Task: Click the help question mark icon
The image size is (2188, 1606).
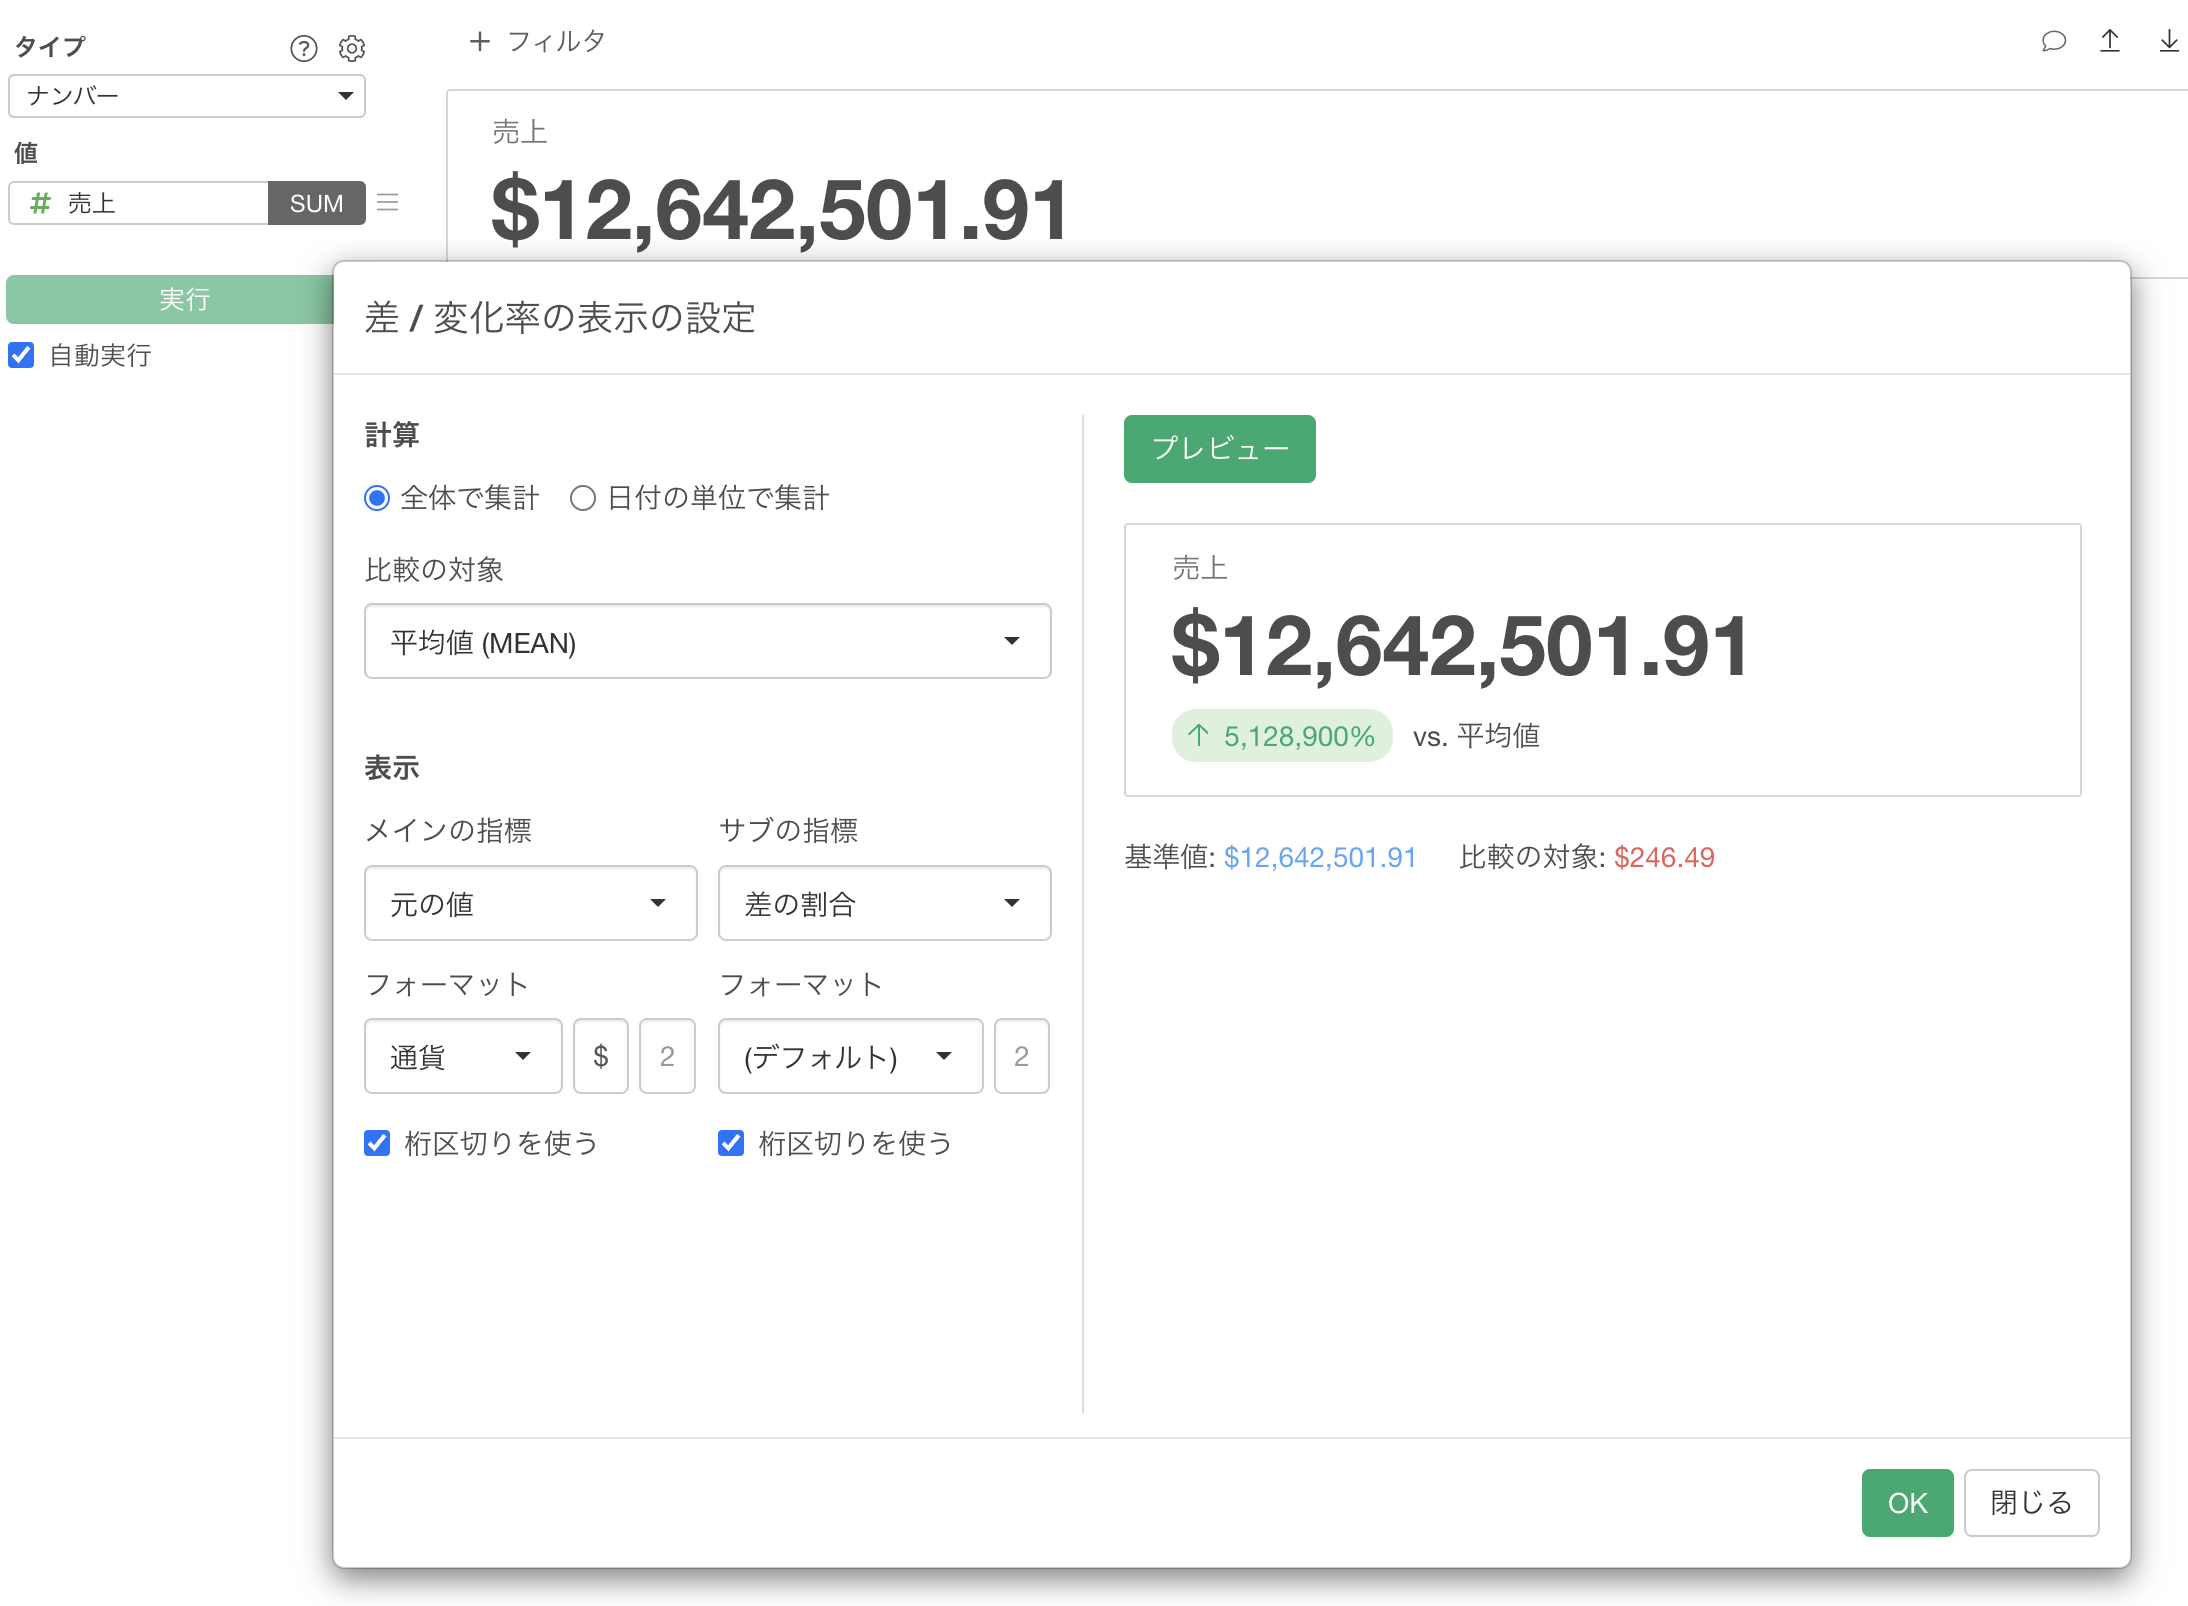Action: click(x=303, y=48)
